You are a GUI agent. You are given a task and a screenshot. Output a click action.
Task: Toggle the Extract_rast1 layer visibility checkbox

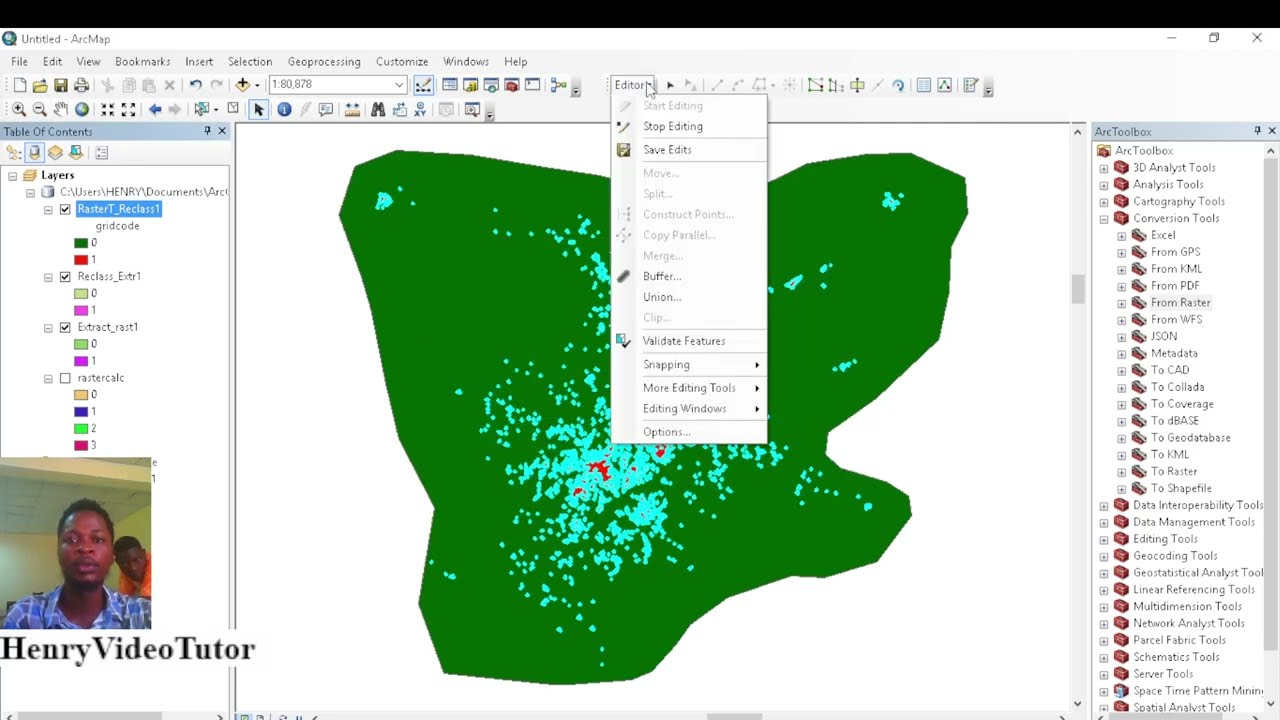click(65, 327)
